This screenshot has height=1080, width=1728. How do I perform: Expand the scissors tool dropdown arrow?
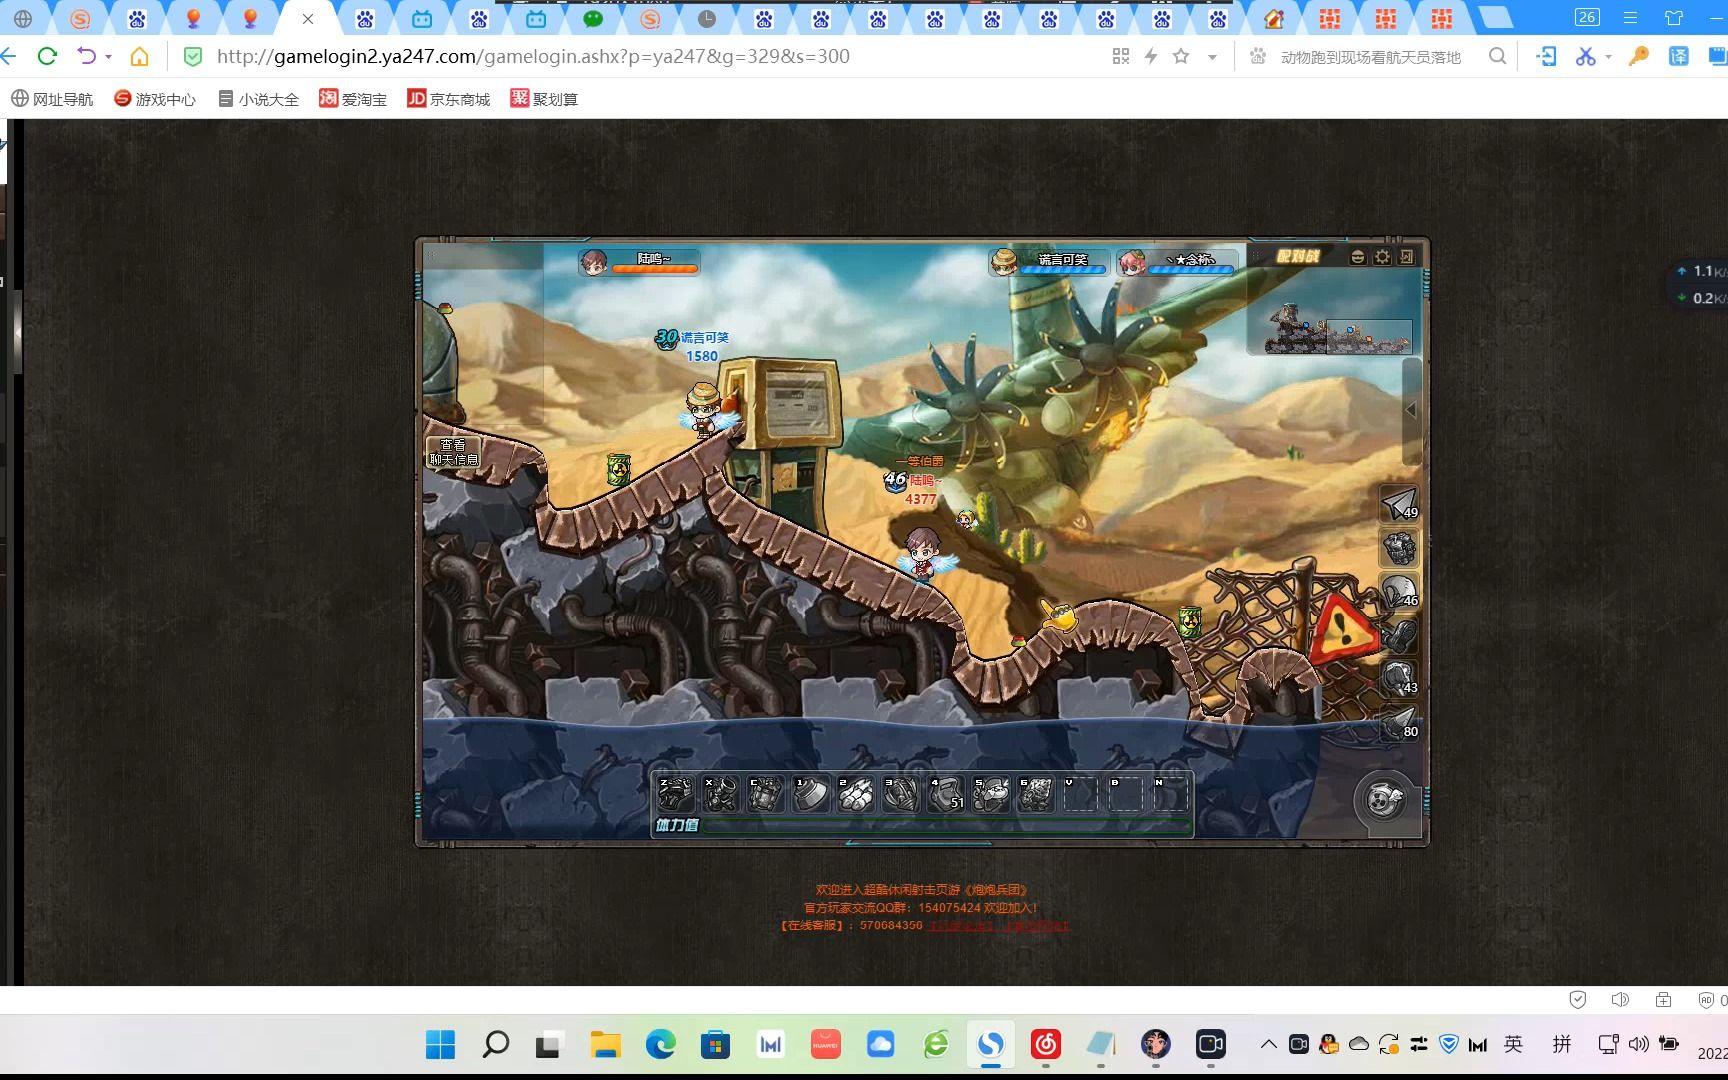(x=1608, y=57)
